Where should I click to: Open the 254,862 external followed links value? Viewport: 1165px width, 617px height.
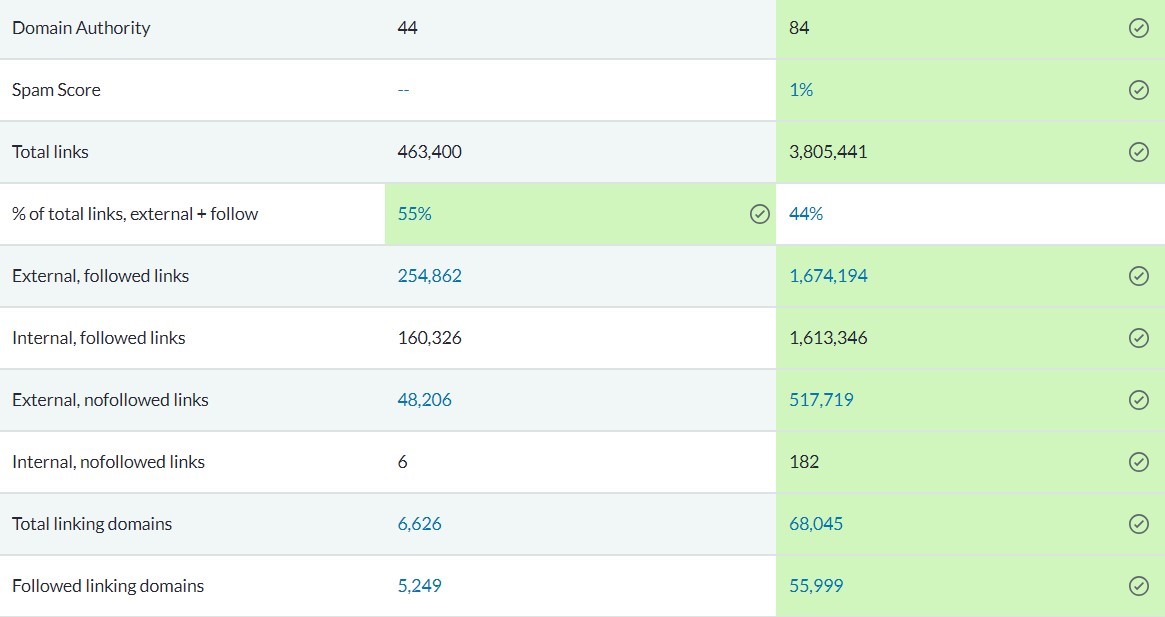coord(429,276)
